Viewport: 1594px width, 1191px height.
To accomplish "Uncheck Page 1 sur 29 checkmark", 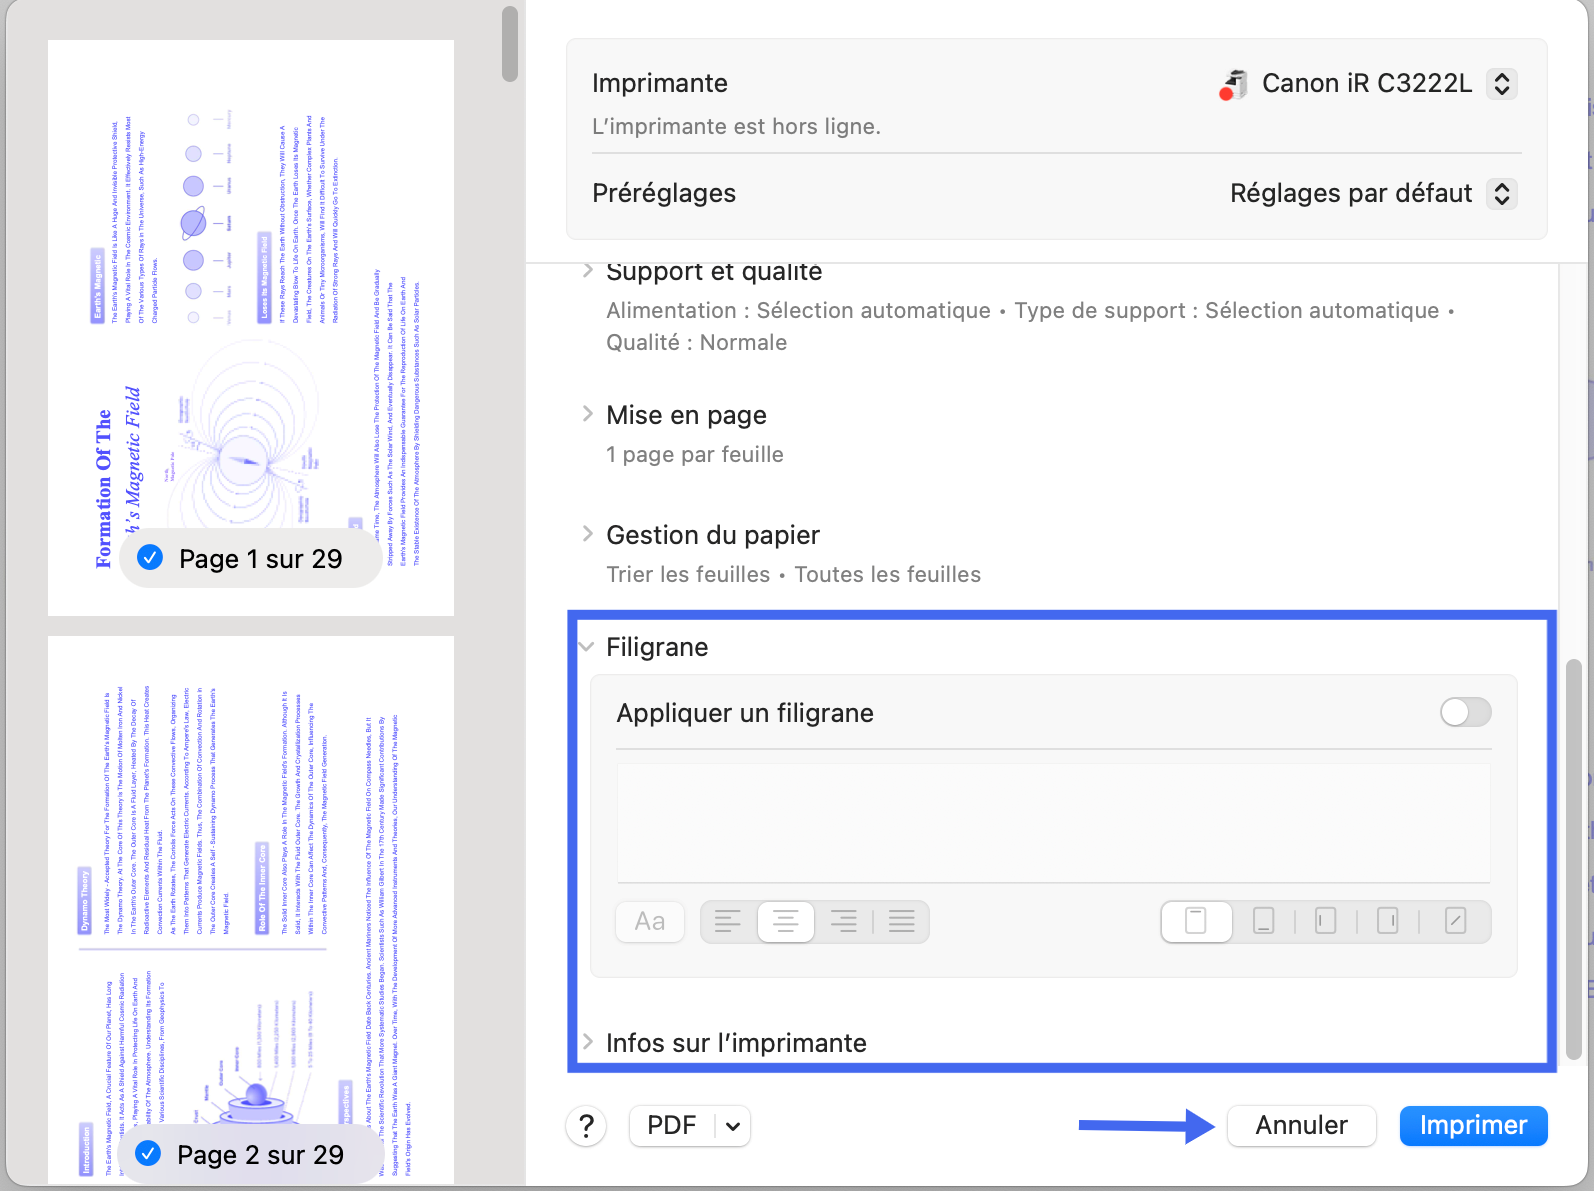I will 150,557.
